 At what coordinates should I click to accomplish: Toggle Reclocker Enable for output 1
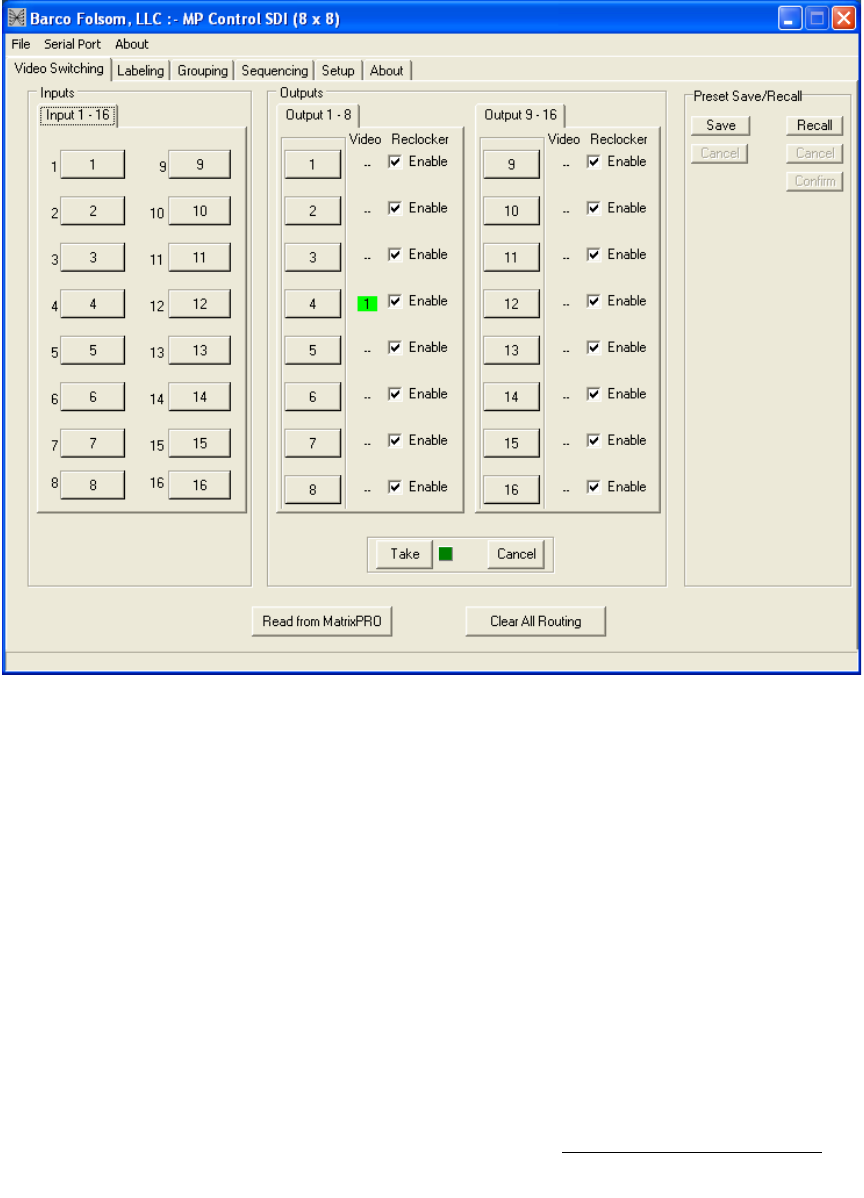click(x=395, y=161)
